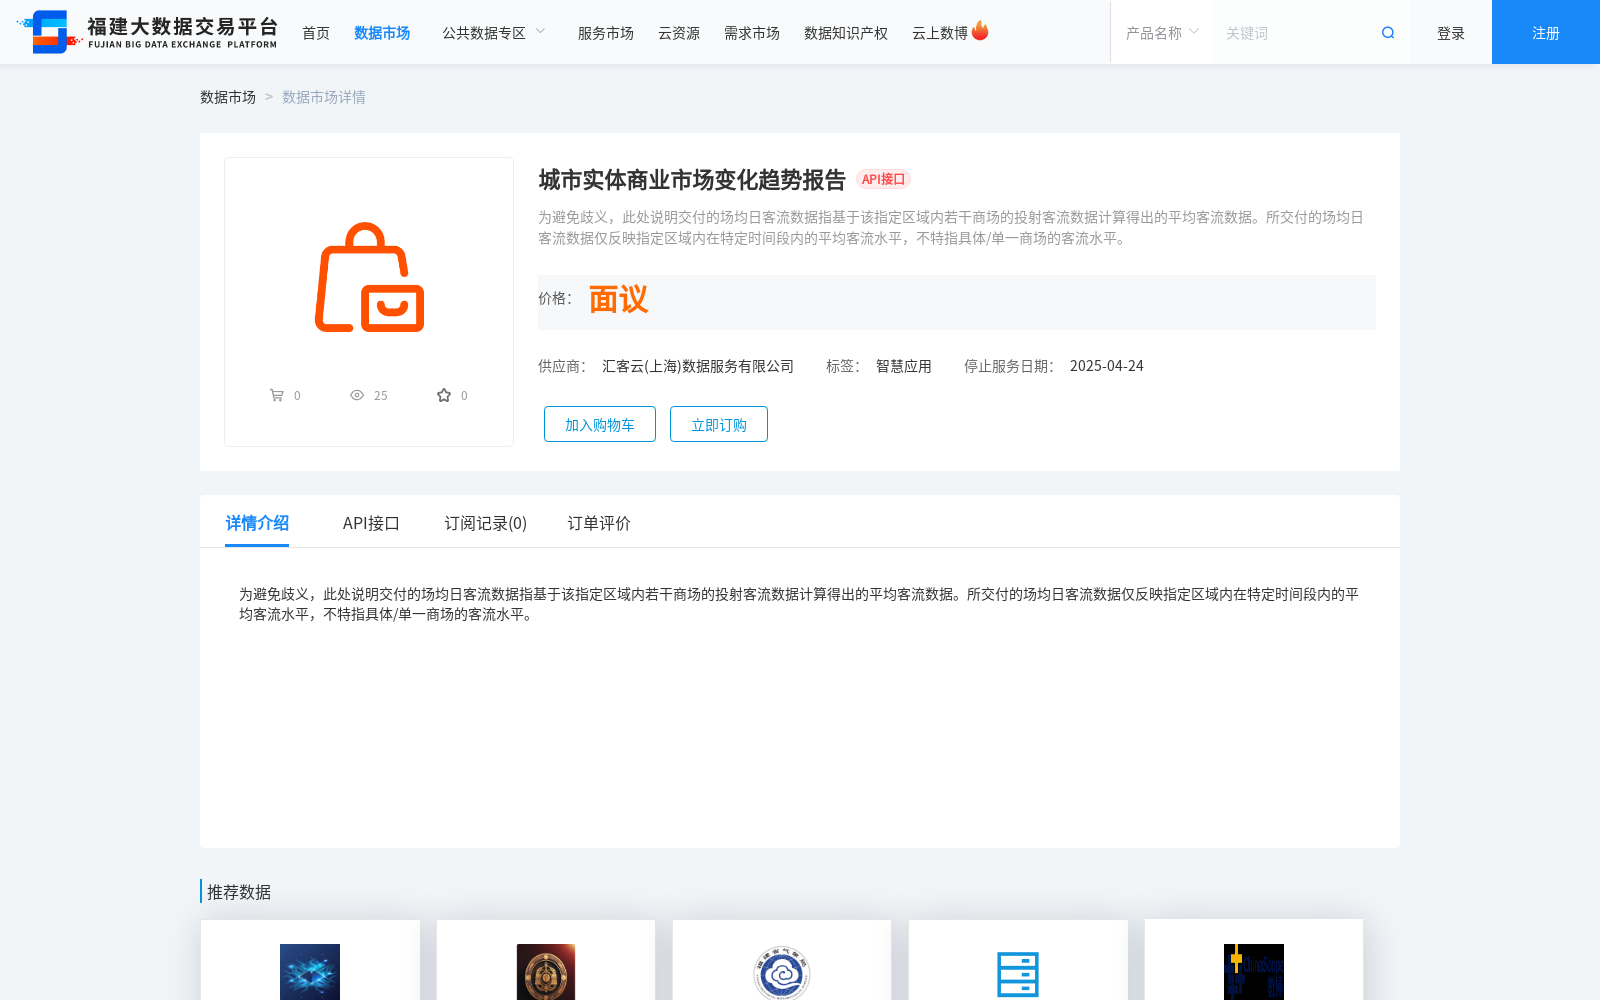This screenshot has height=1000, width=1600.
Task: Click the flame icon beside 云上数博
Action: pyautogui.click(x=980, y=31)
